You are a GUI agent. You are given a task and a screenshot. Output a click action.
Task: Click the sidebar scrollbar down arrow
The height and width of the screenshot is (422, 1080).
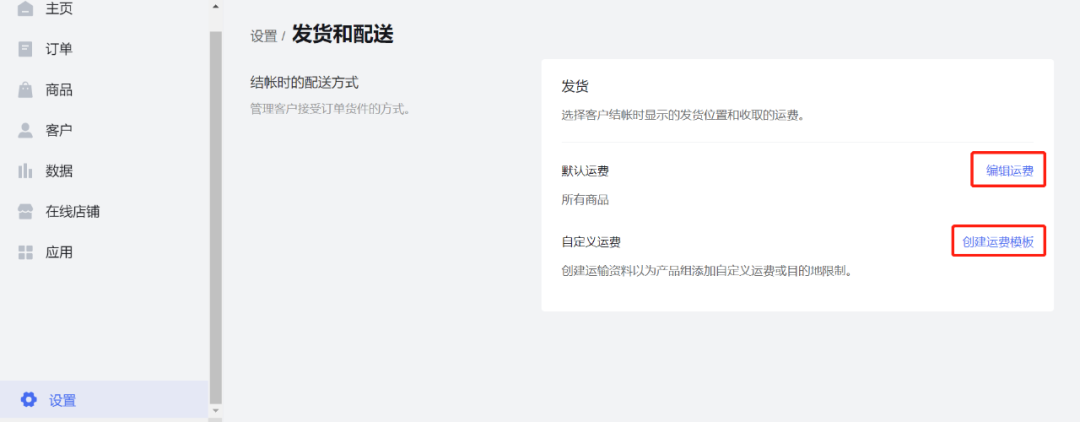coord(216,410)
